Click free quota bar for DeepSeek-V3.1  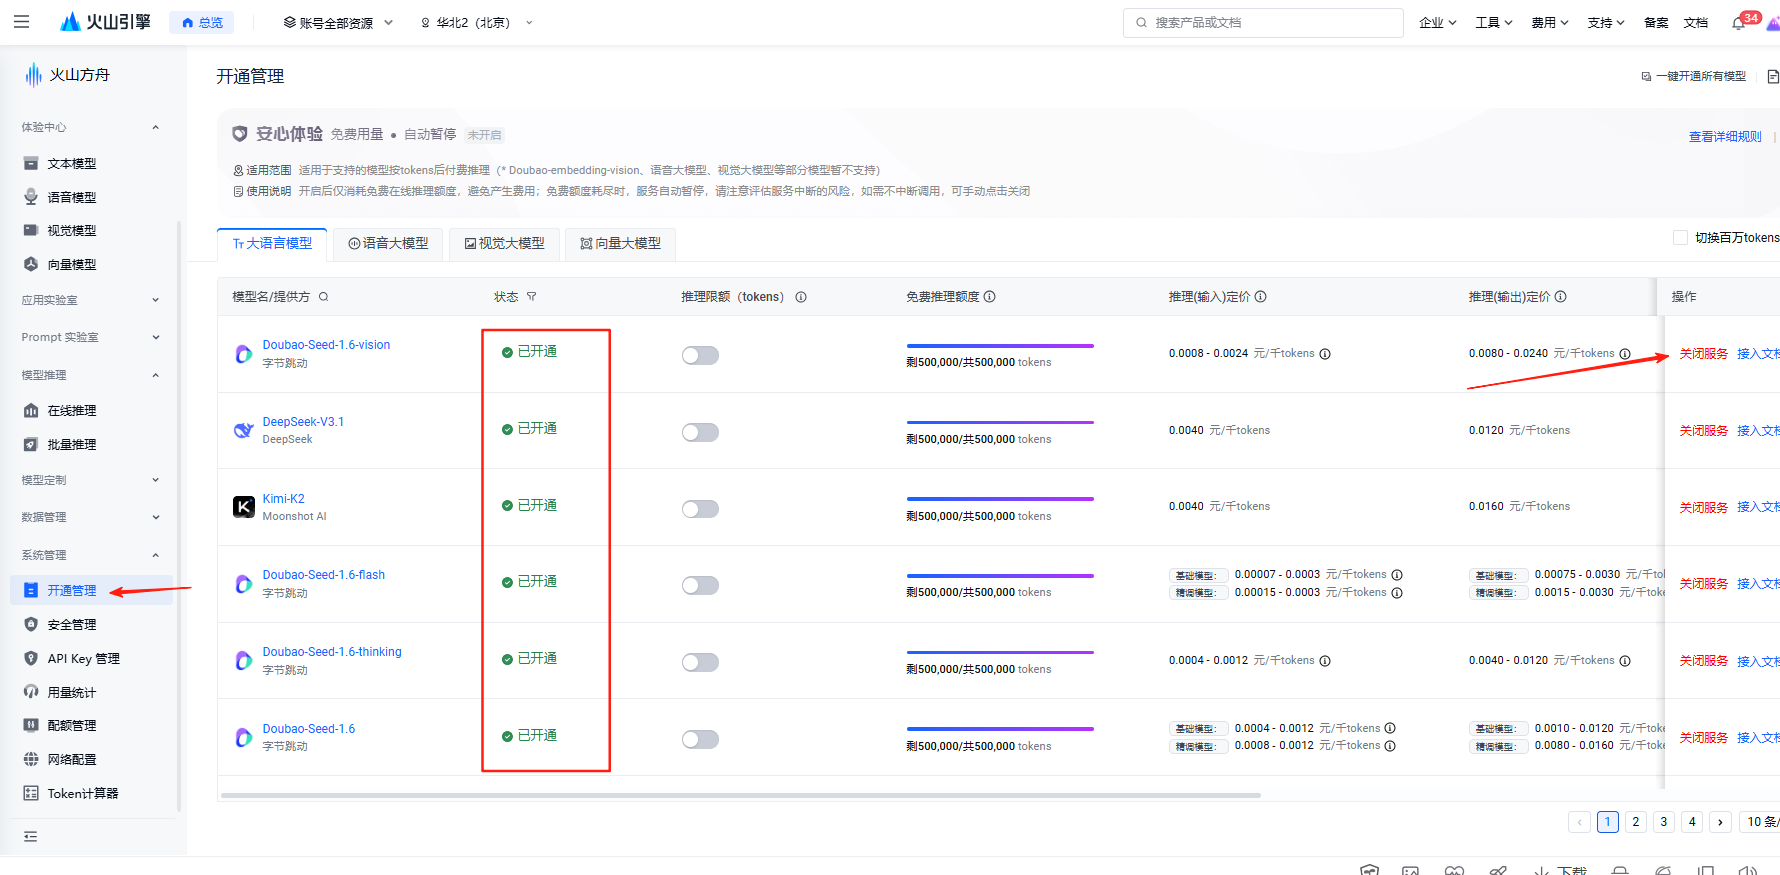(x=1000, y=422)
